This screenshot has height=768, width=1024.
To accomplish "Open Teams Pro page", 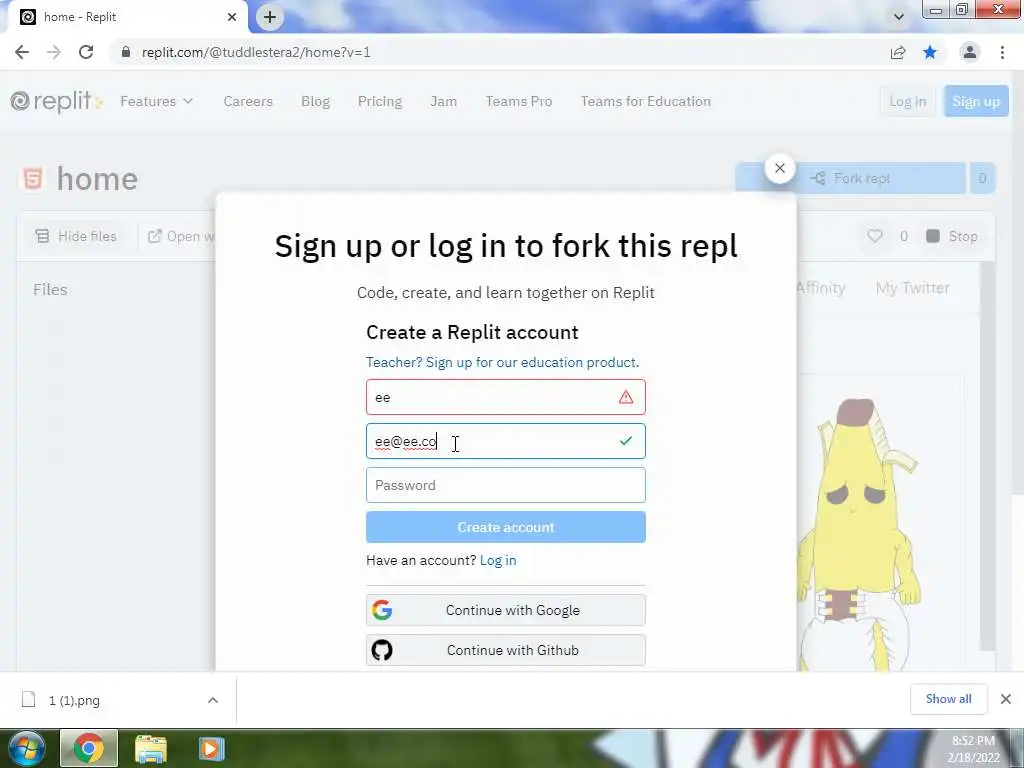I will click(519, 101).
